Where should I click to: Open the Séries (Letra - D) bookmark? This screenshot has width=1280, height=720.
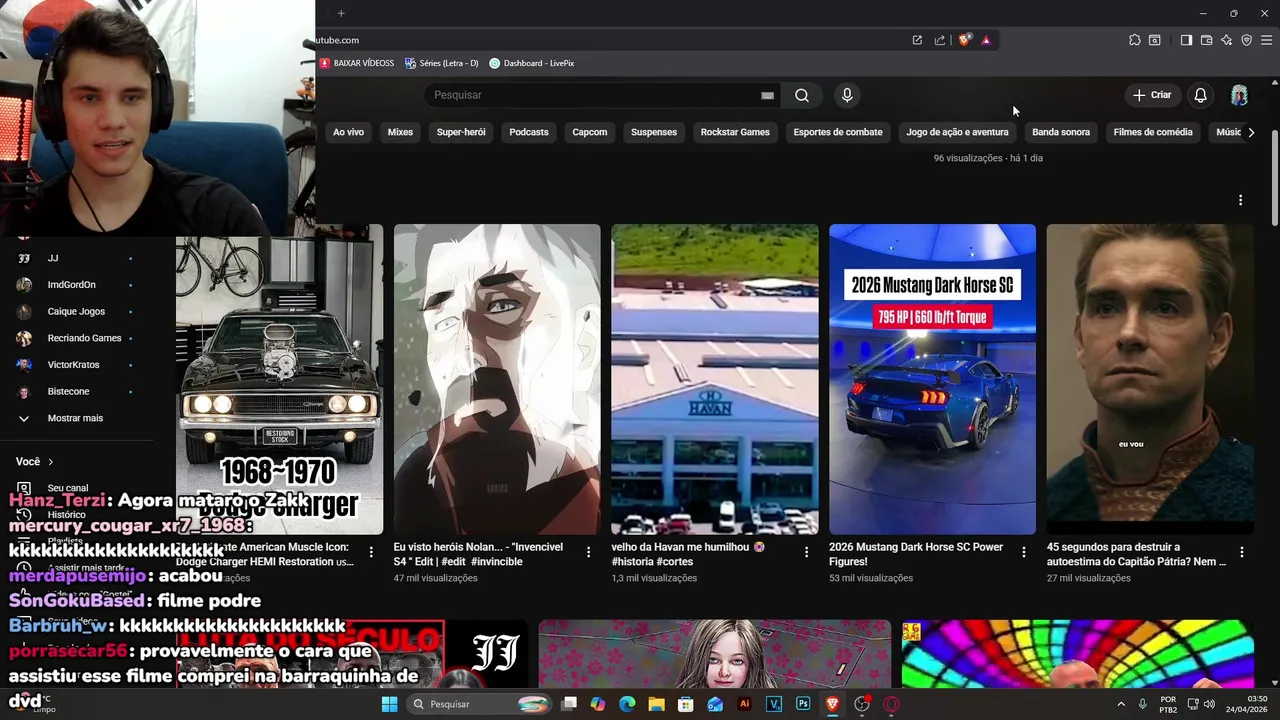click(442, 63)
